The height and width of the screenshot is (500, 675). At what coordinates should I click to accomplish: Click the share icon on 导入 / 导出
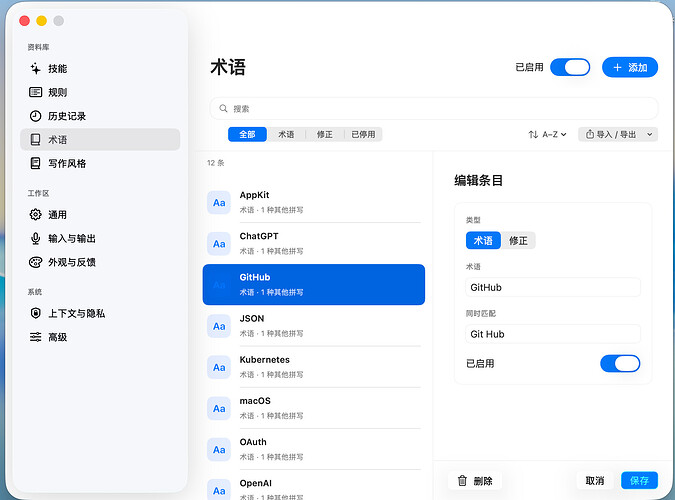[590, 134]
